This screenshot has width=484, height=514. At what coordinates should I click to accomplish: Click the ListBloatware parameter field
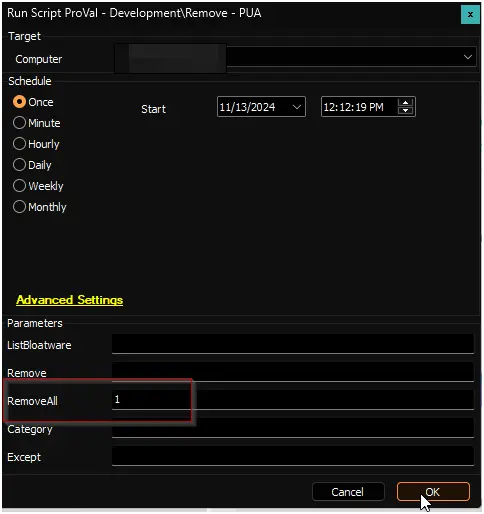coord(293,344)
